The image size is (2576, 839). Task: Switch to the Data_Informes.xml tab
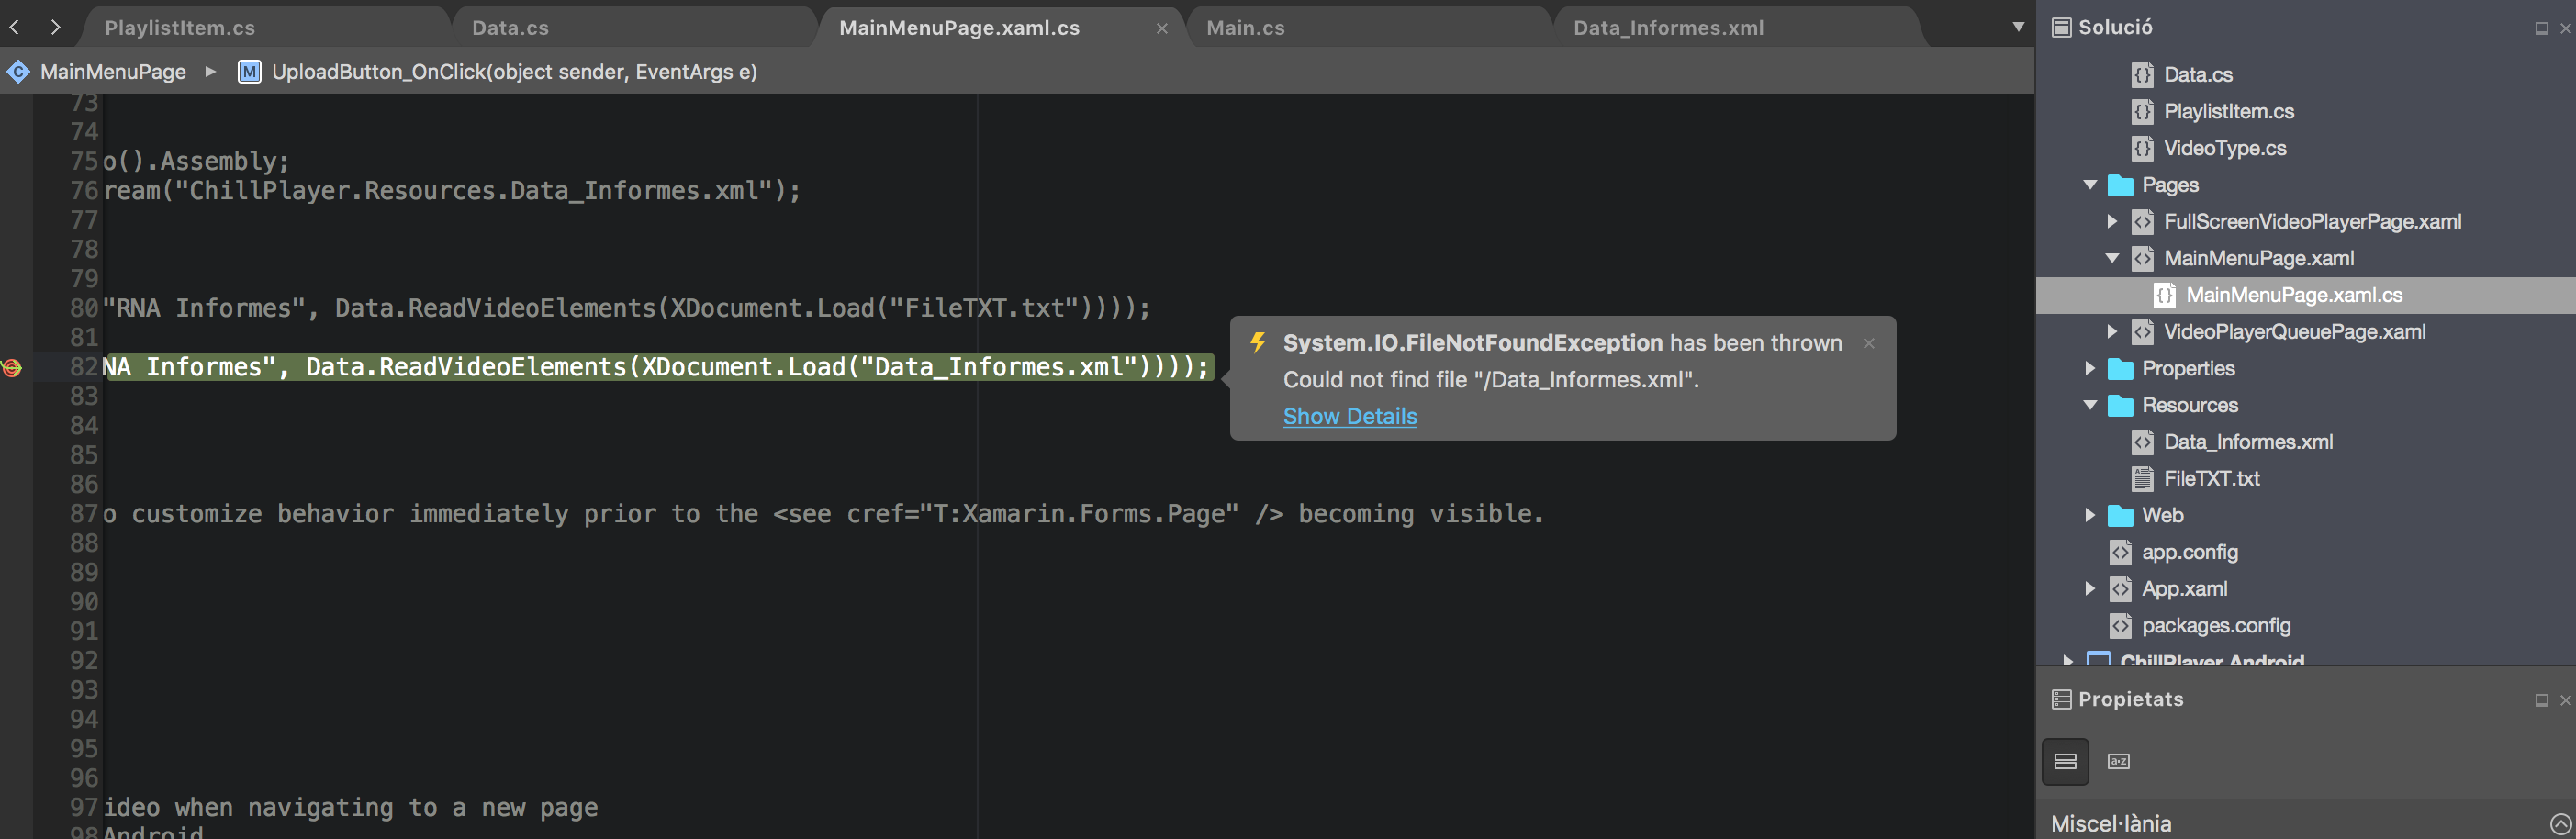click(1668, 28)
